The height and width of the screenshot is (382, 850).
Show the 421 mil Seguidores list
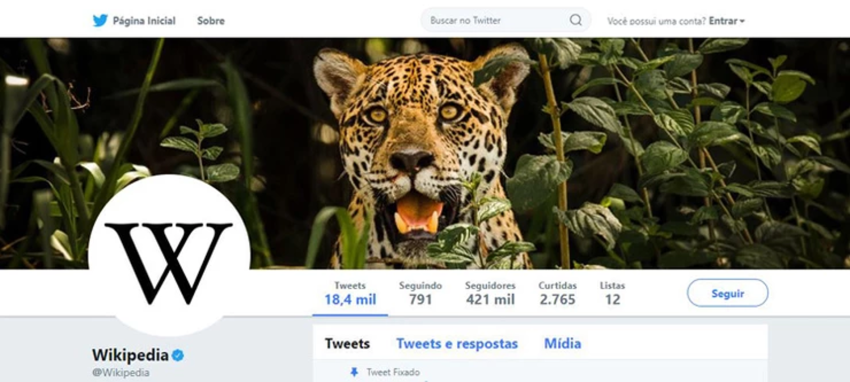point(491,293)
